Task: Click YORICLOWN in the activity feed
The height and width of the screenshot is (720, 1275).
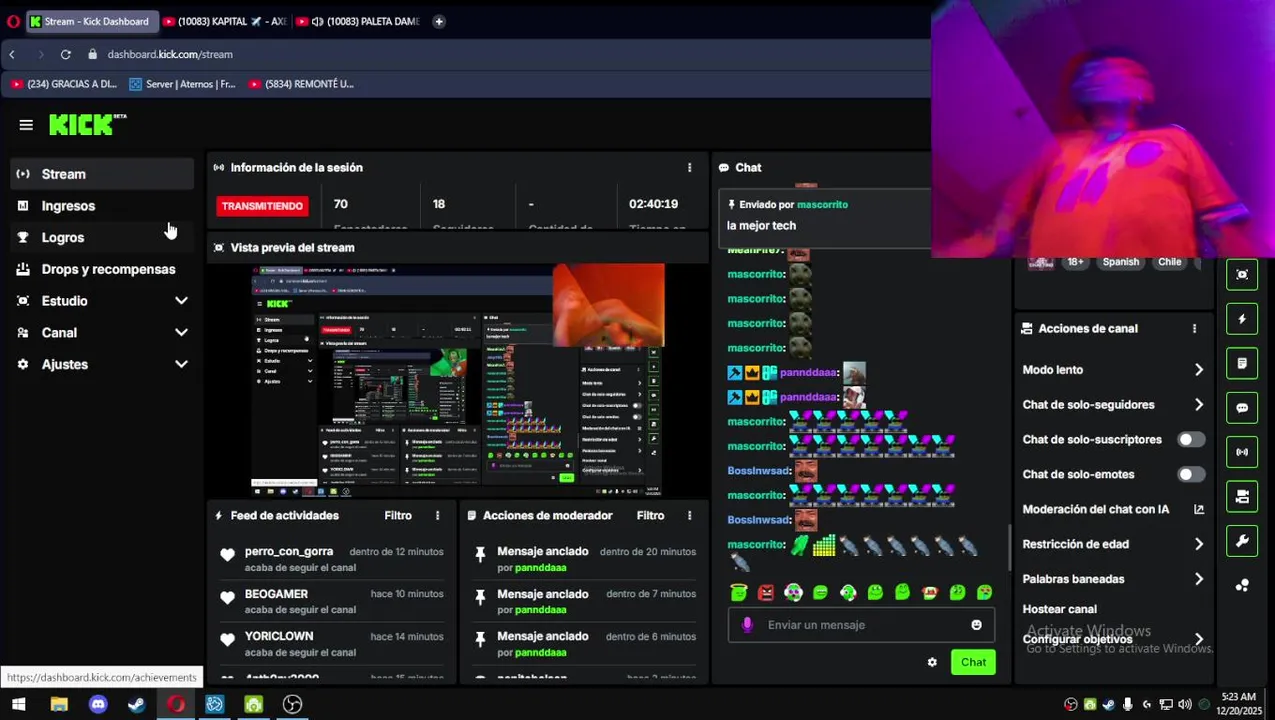Action: tap(279, 636)
